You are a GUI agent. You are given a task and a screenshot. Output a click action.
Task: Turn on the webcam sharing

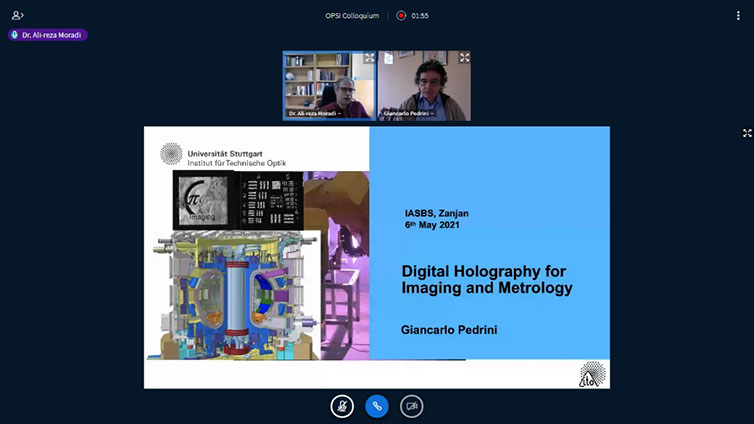coord(411,405)
